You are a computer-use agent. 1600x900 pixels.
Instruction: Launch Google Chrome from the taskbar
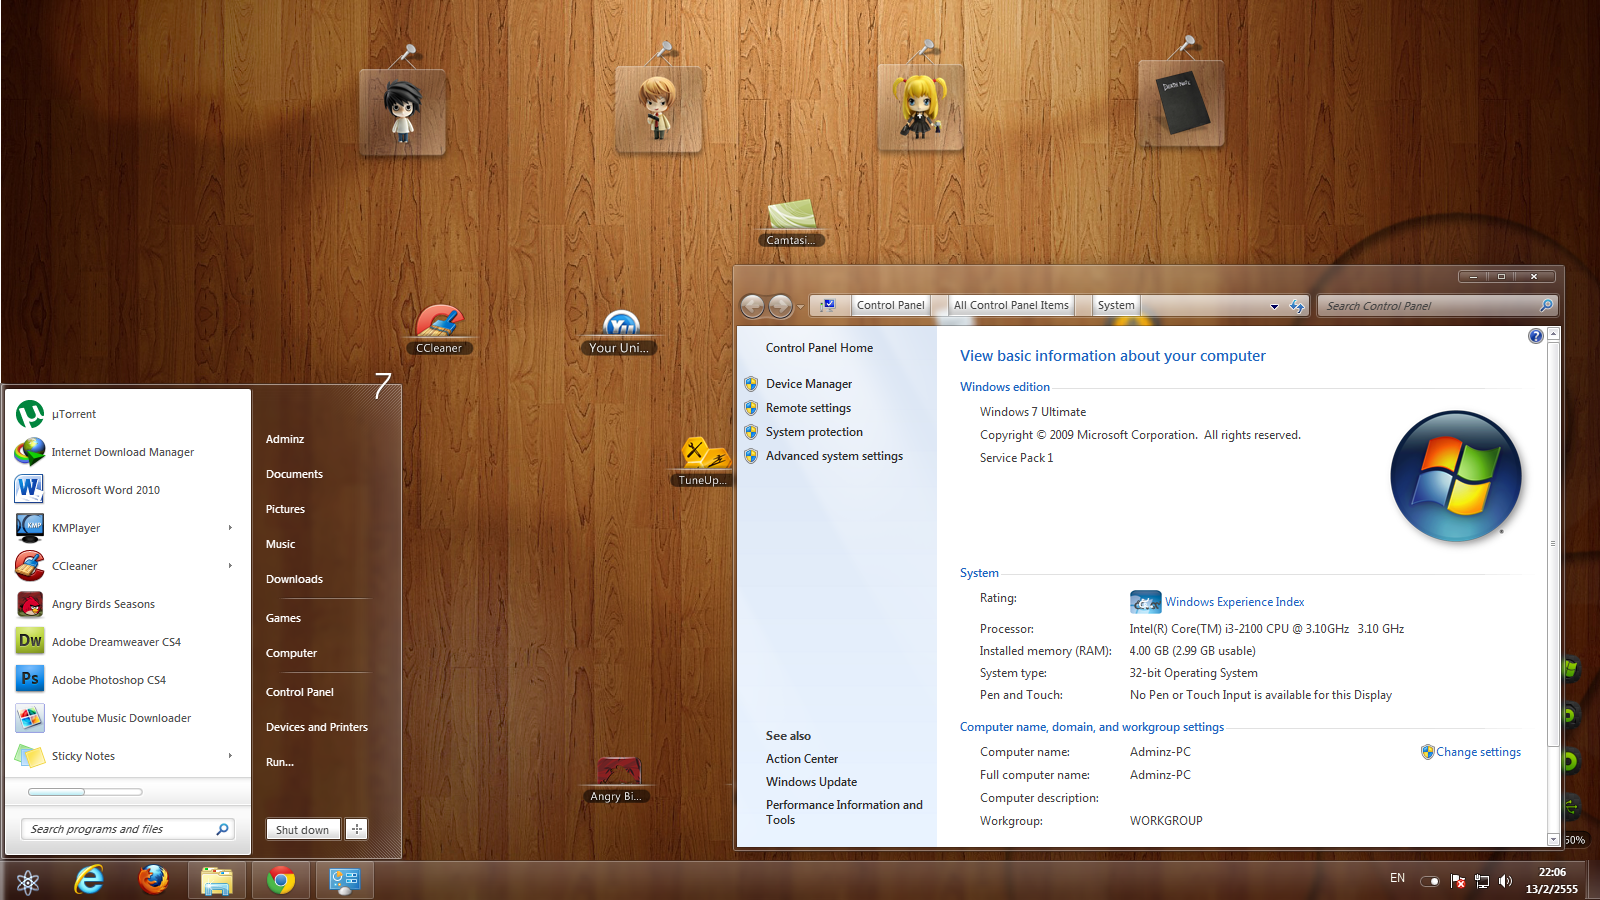click(x=281, y=881)
